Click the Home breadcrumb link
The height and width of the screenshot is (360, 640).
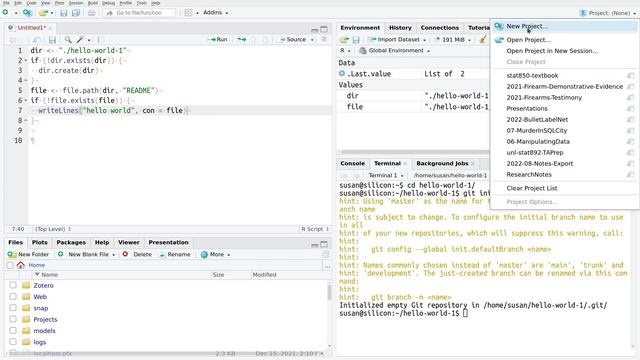click(x=37, y=265)
